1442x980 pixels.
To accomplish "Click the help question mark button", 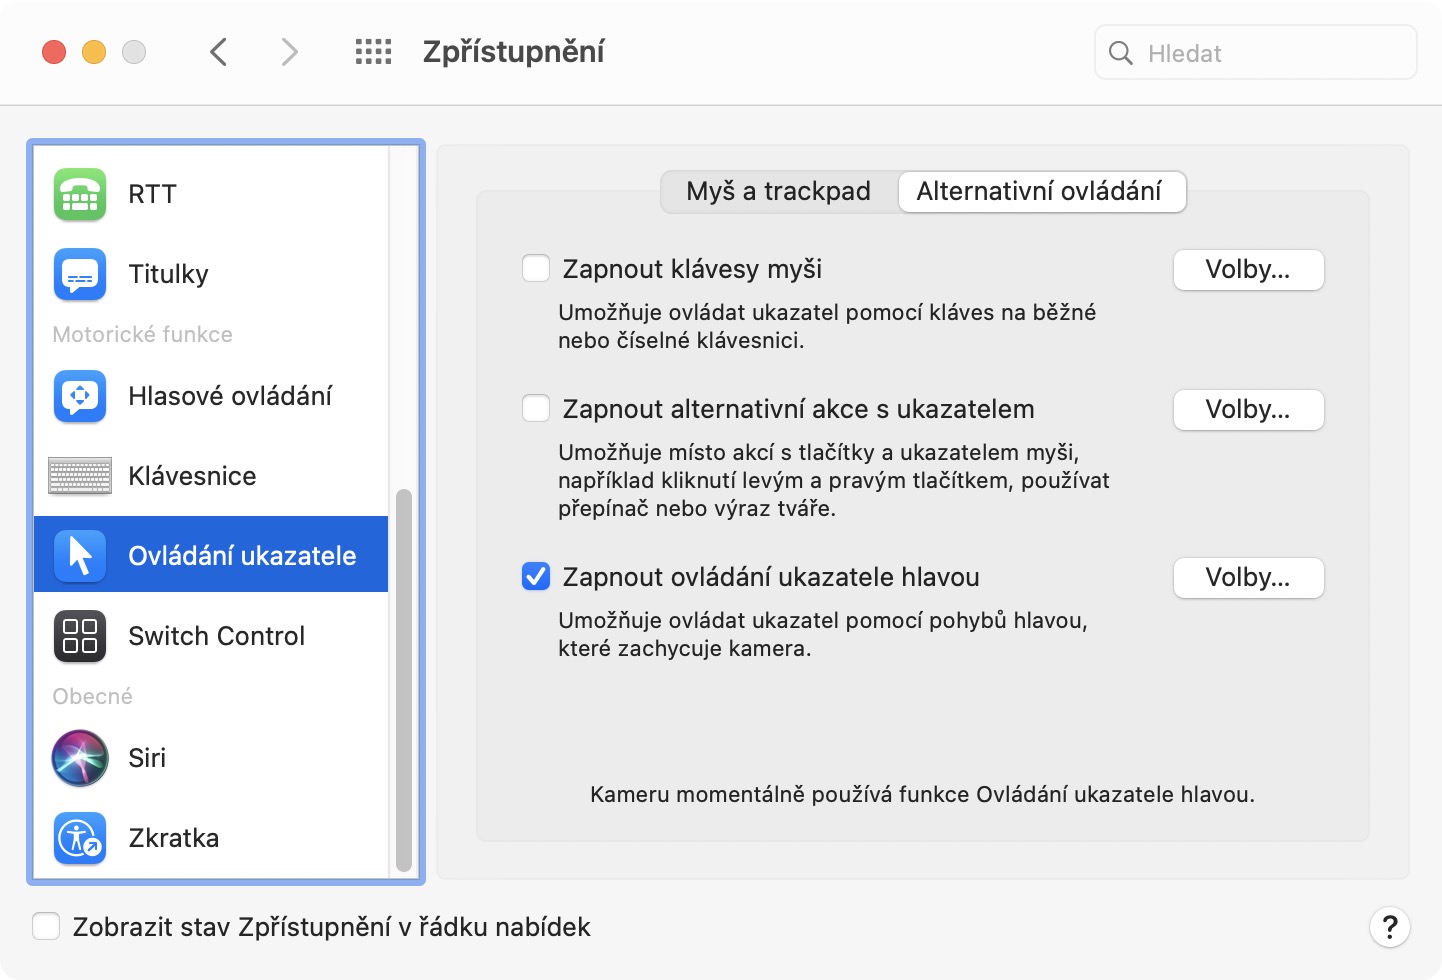I will tap(1389, 927).
